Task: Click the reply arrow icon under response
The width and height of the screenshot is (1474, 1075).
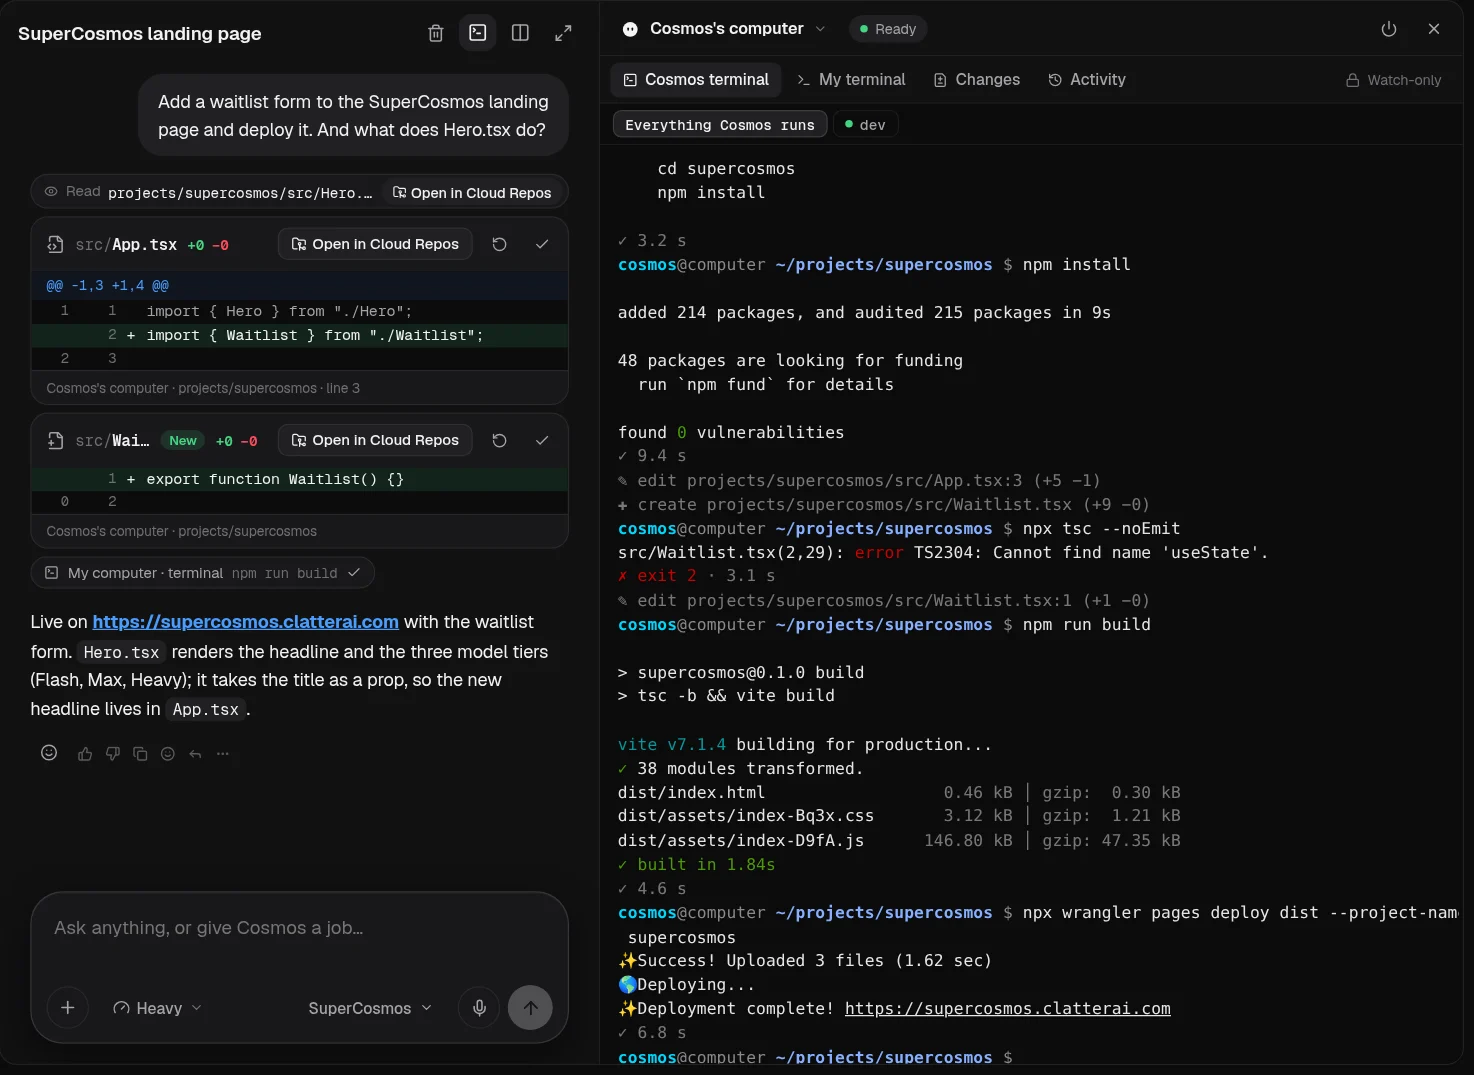Action: click(196, 754)
